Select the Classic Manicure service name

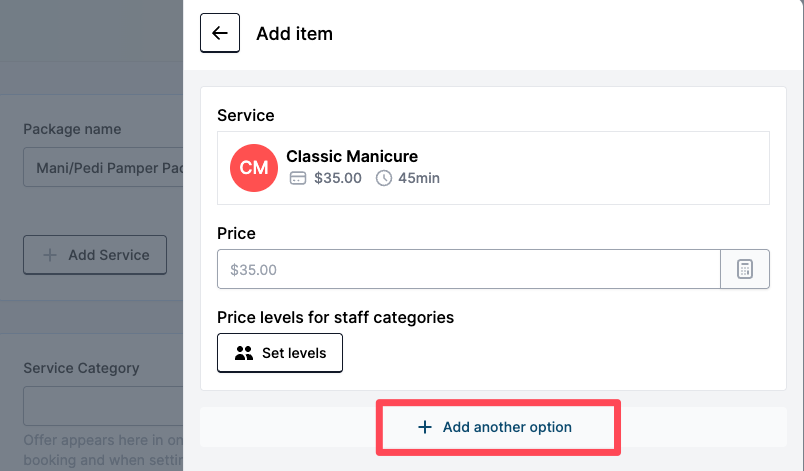click(352, 156)
